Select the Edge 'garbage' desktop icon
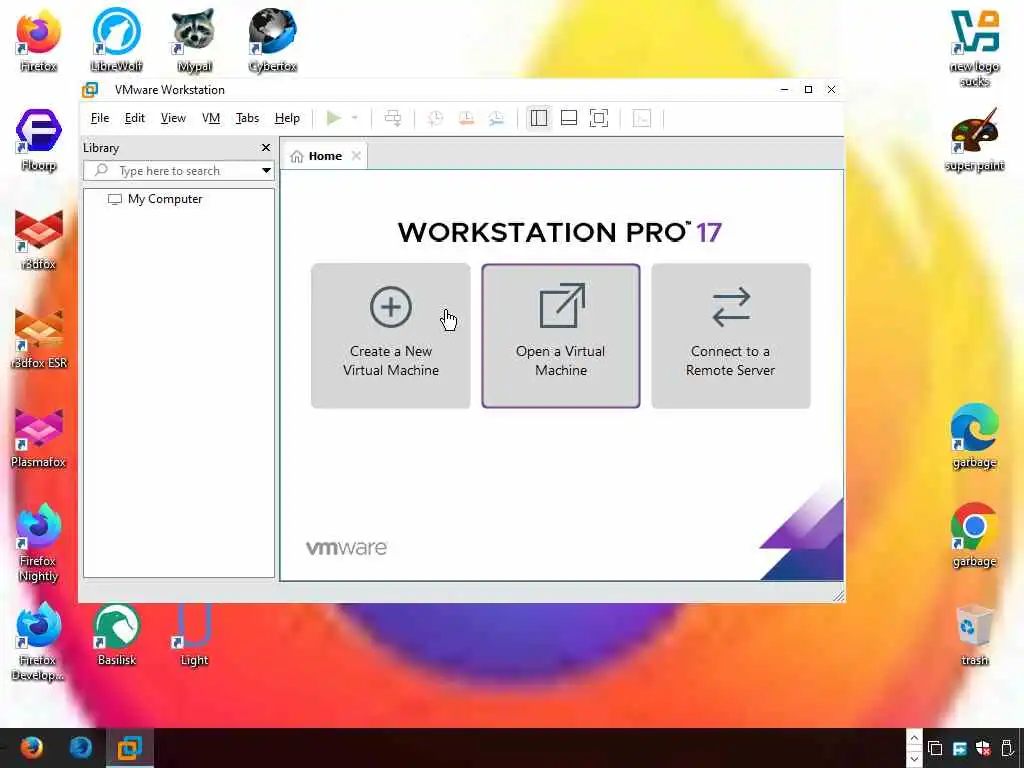 974,436
